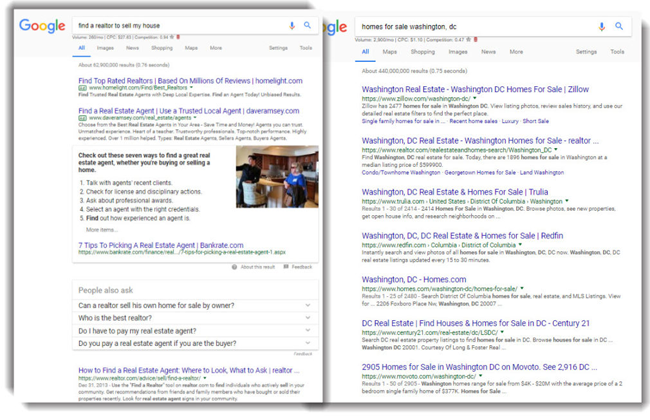This screenshot has height=420, width=650.
Task: Switch to Maps tab in right search window
Action: [390, 52]
